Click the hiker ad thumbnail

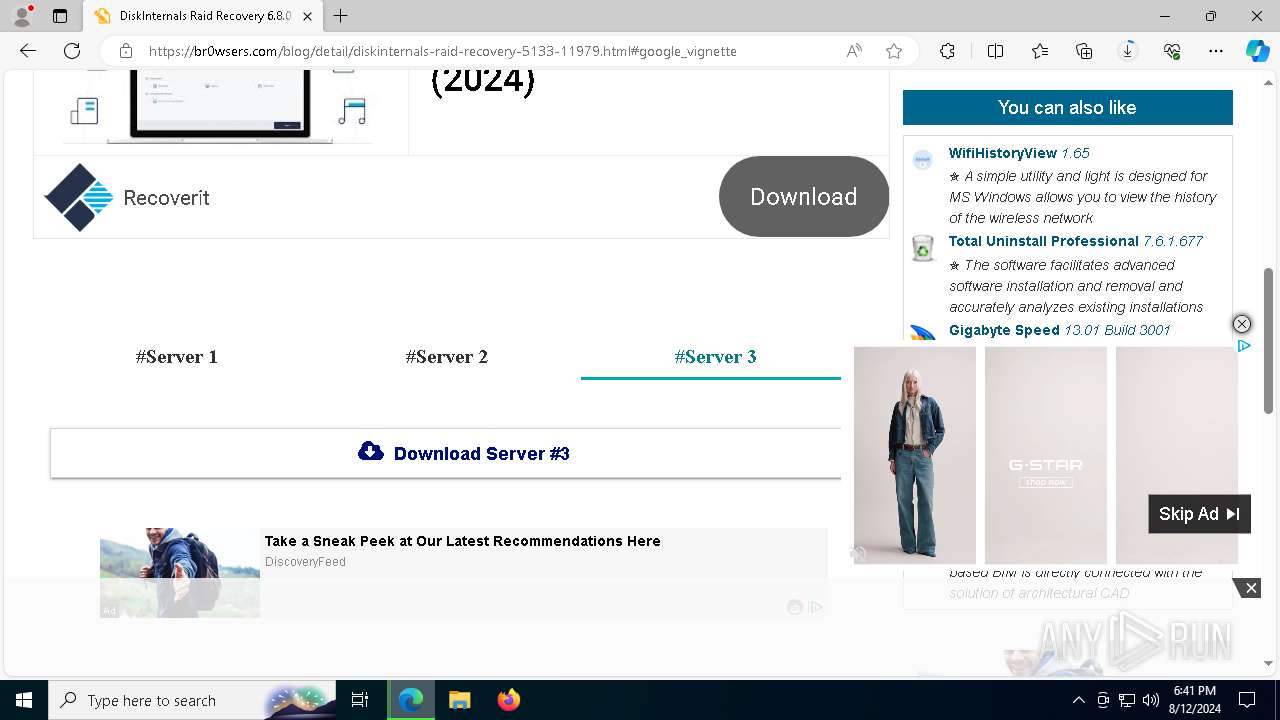tap(180, 572)
